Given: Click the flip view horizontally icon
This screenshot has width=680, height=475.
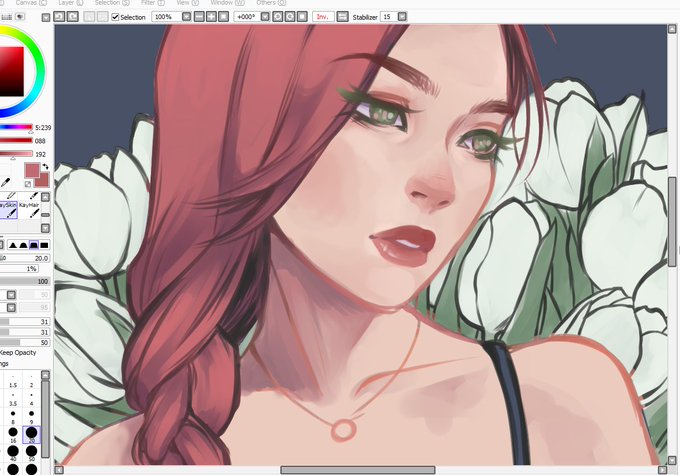Looking at the screenshot, I should click(x=342, y=17).
